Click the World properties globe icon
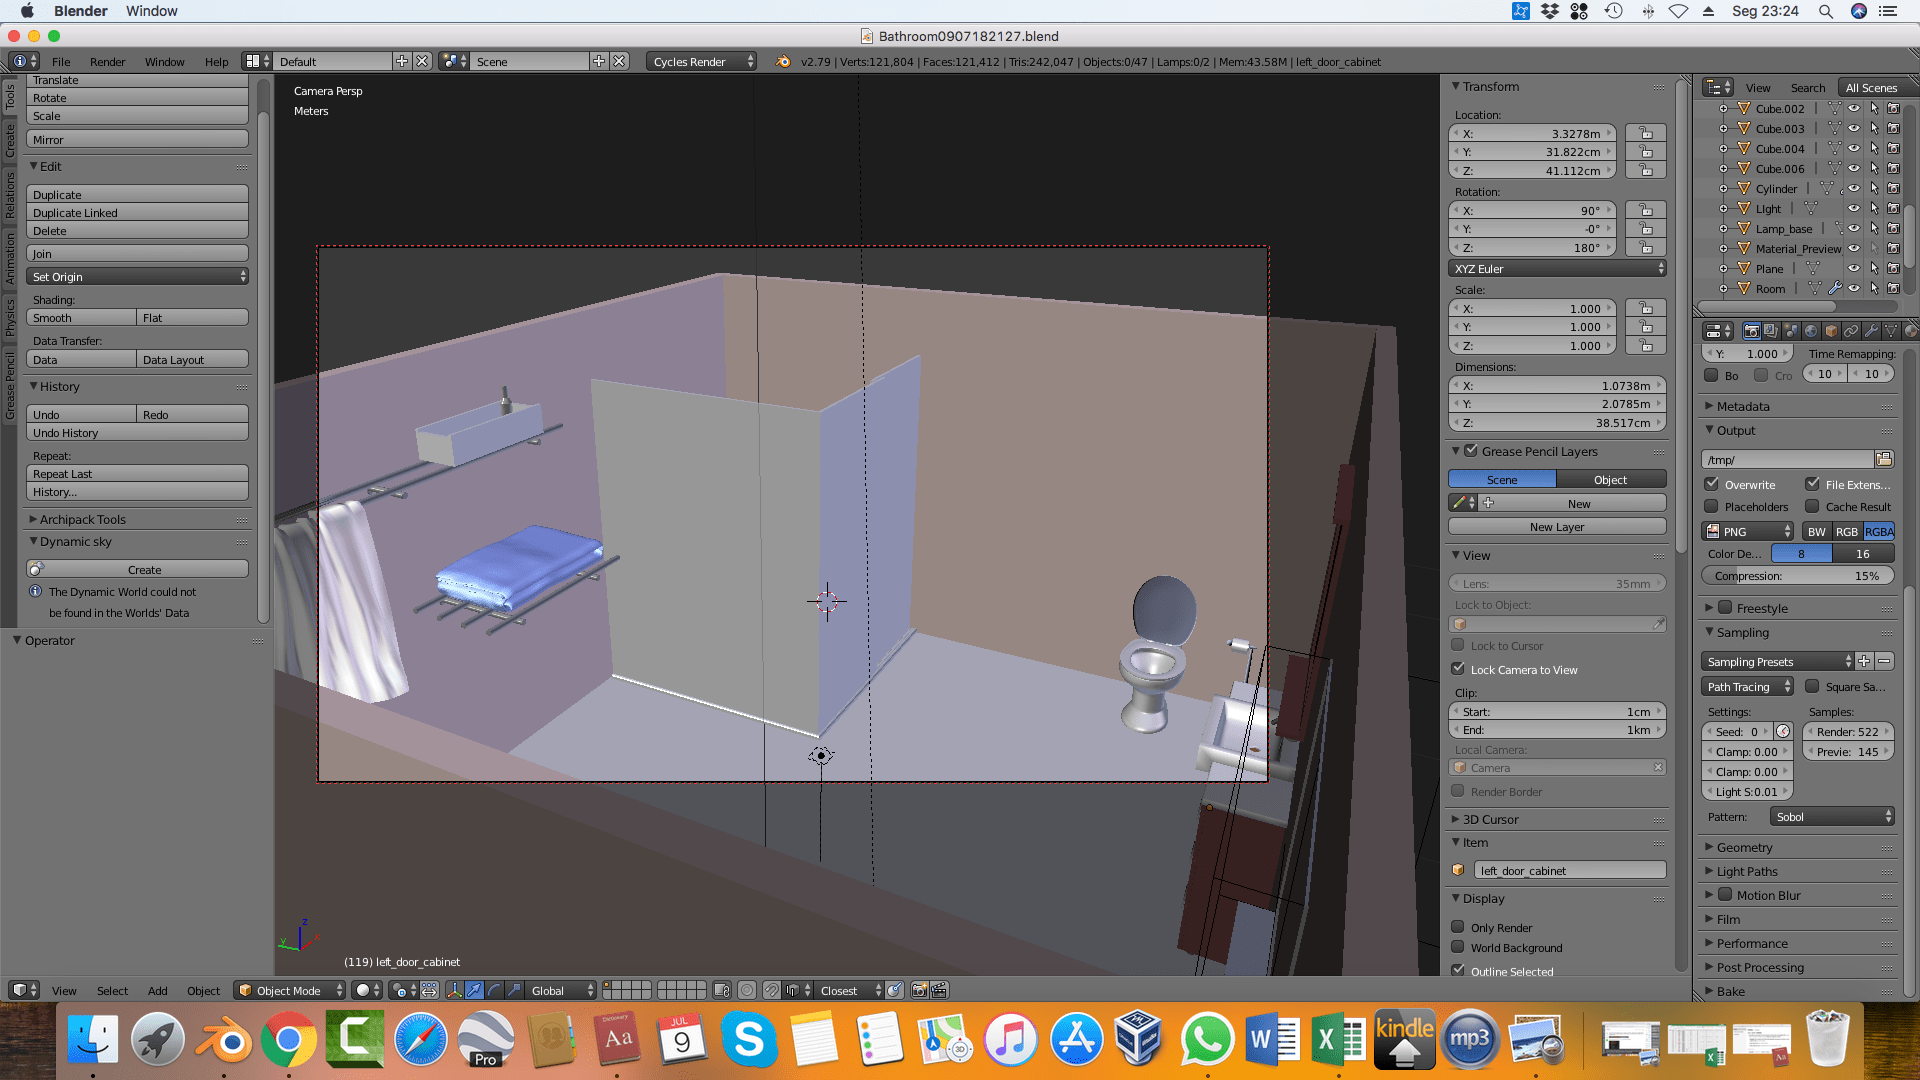1920x1080 pixels. [1811, 331]
